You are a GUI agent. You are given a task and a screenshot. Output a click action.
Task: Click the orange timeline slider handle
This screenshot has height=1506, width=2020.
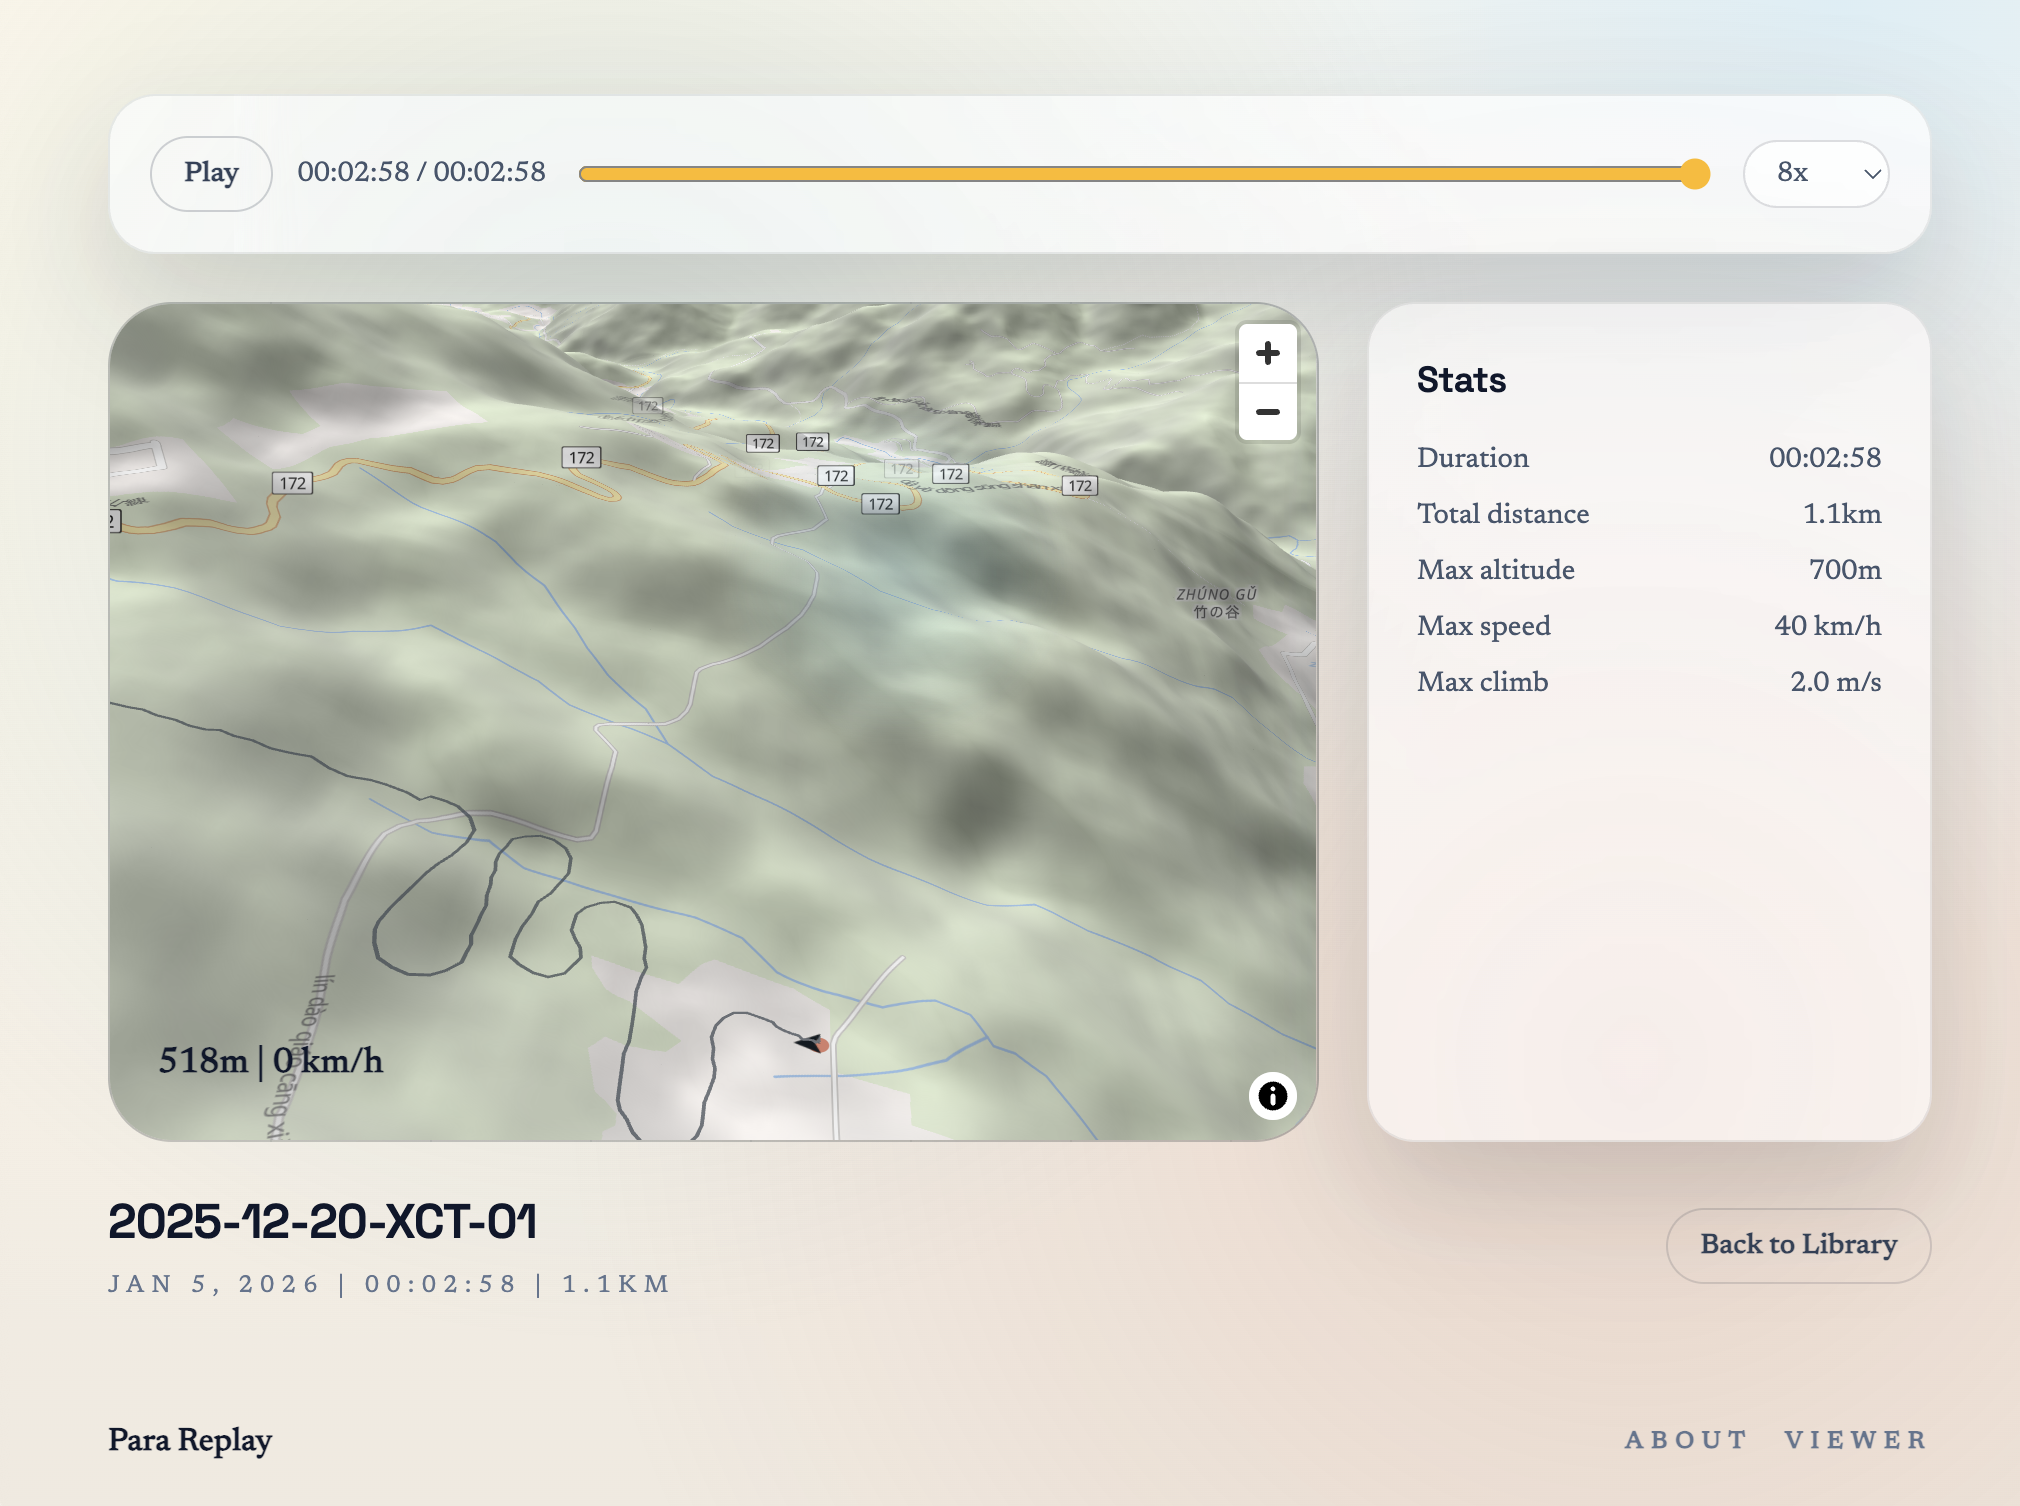coord(1694,174)
